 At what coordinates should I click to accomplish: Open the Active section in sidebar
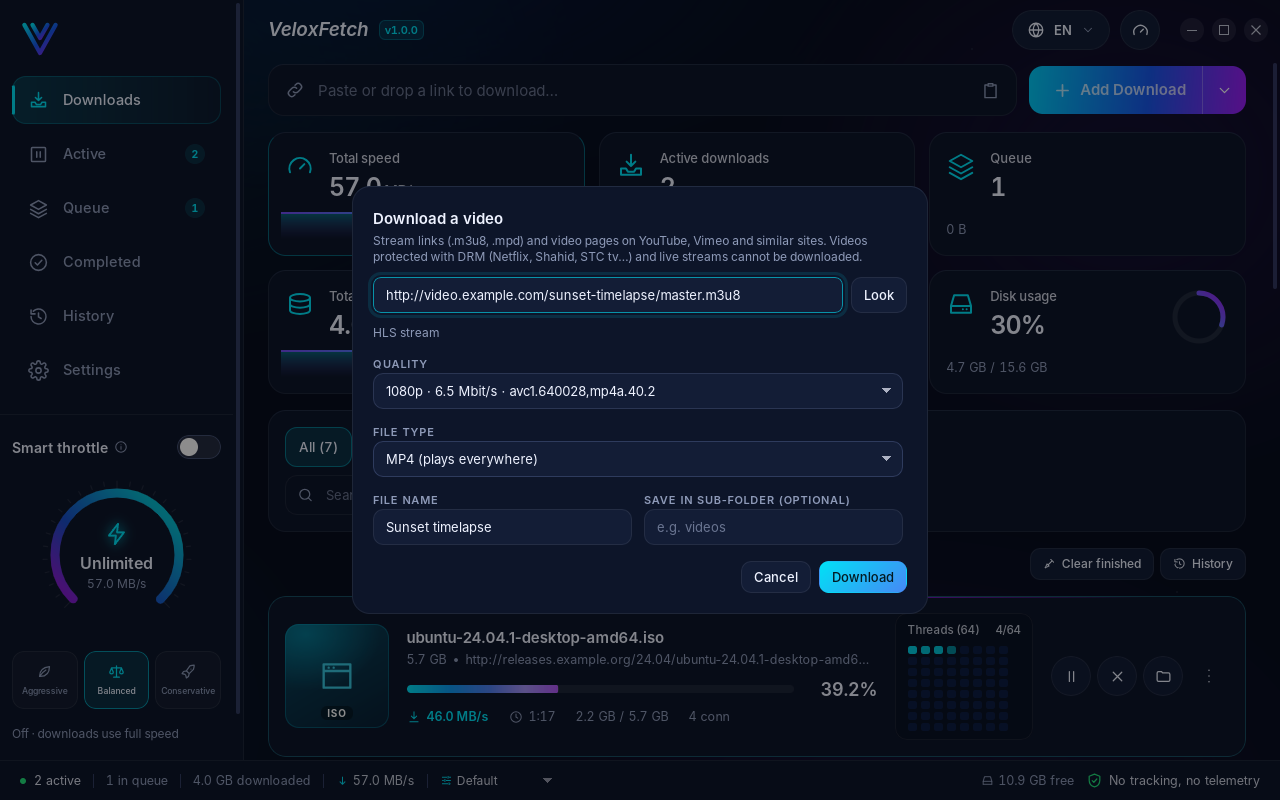117,154
